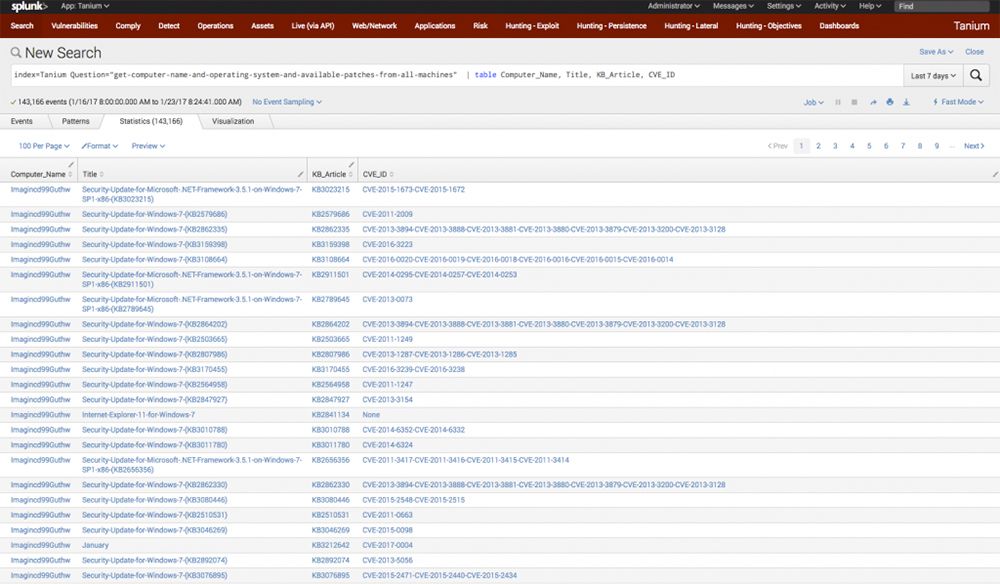Click the January title cell
The height and width of the screenshot is (584, 1000).
(x=95, y=545)
